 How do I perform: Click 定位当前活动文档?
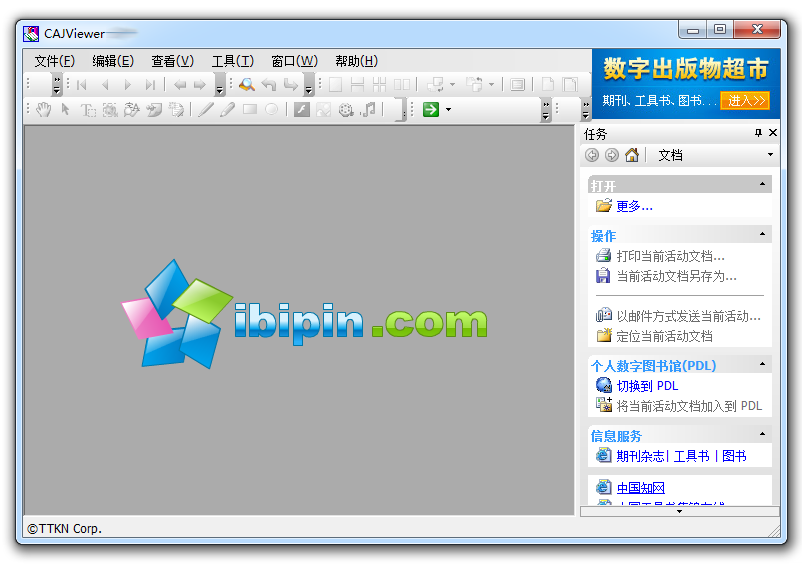tap(664, 336)
